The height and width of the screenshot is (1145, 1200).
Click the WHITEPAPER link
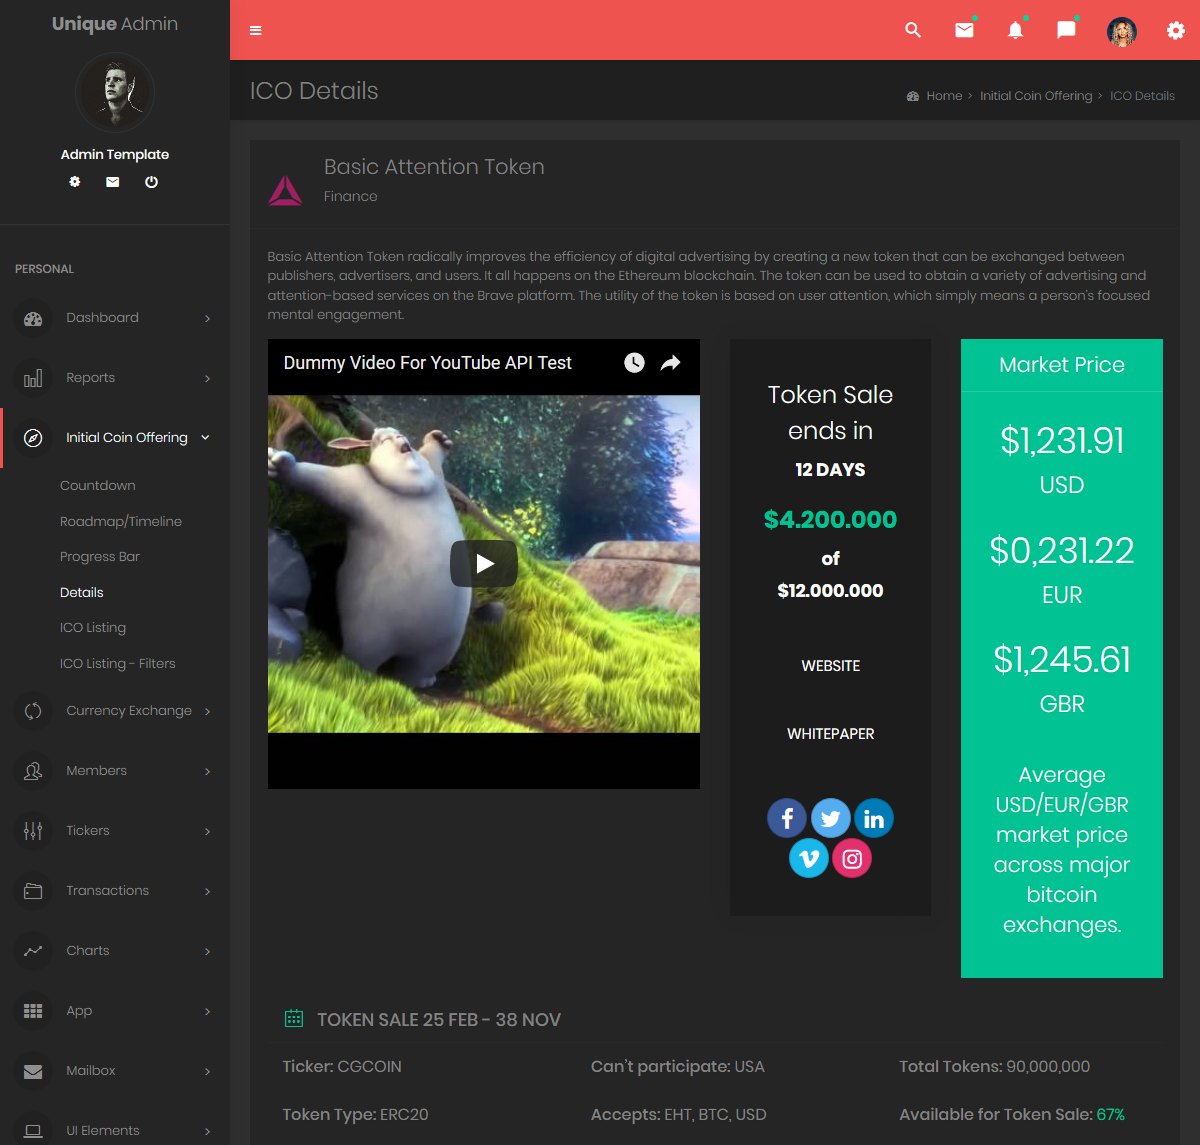[x=830, y=733]
